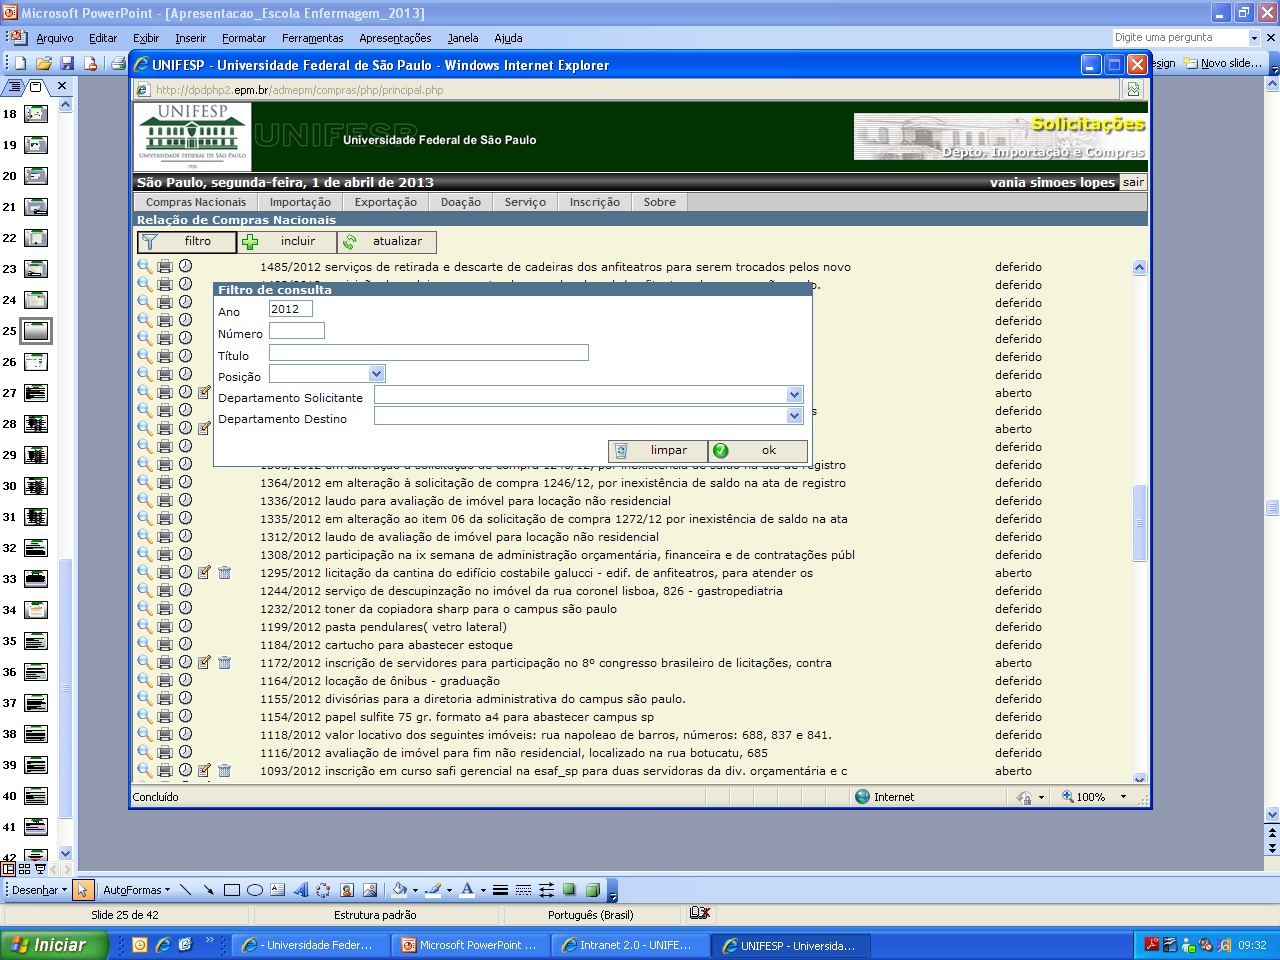Apply font color letter A icon

coord(467,890)
